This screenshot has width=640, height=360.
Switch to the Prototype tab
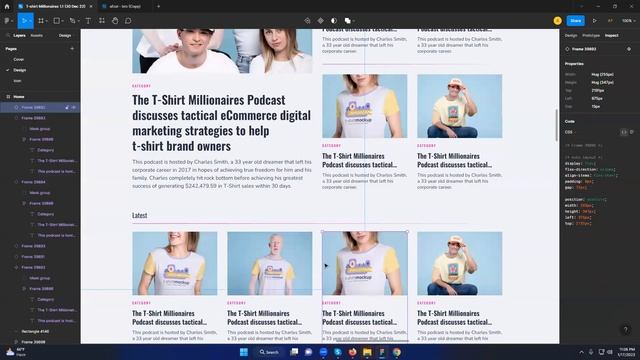[x=591, y=36]
